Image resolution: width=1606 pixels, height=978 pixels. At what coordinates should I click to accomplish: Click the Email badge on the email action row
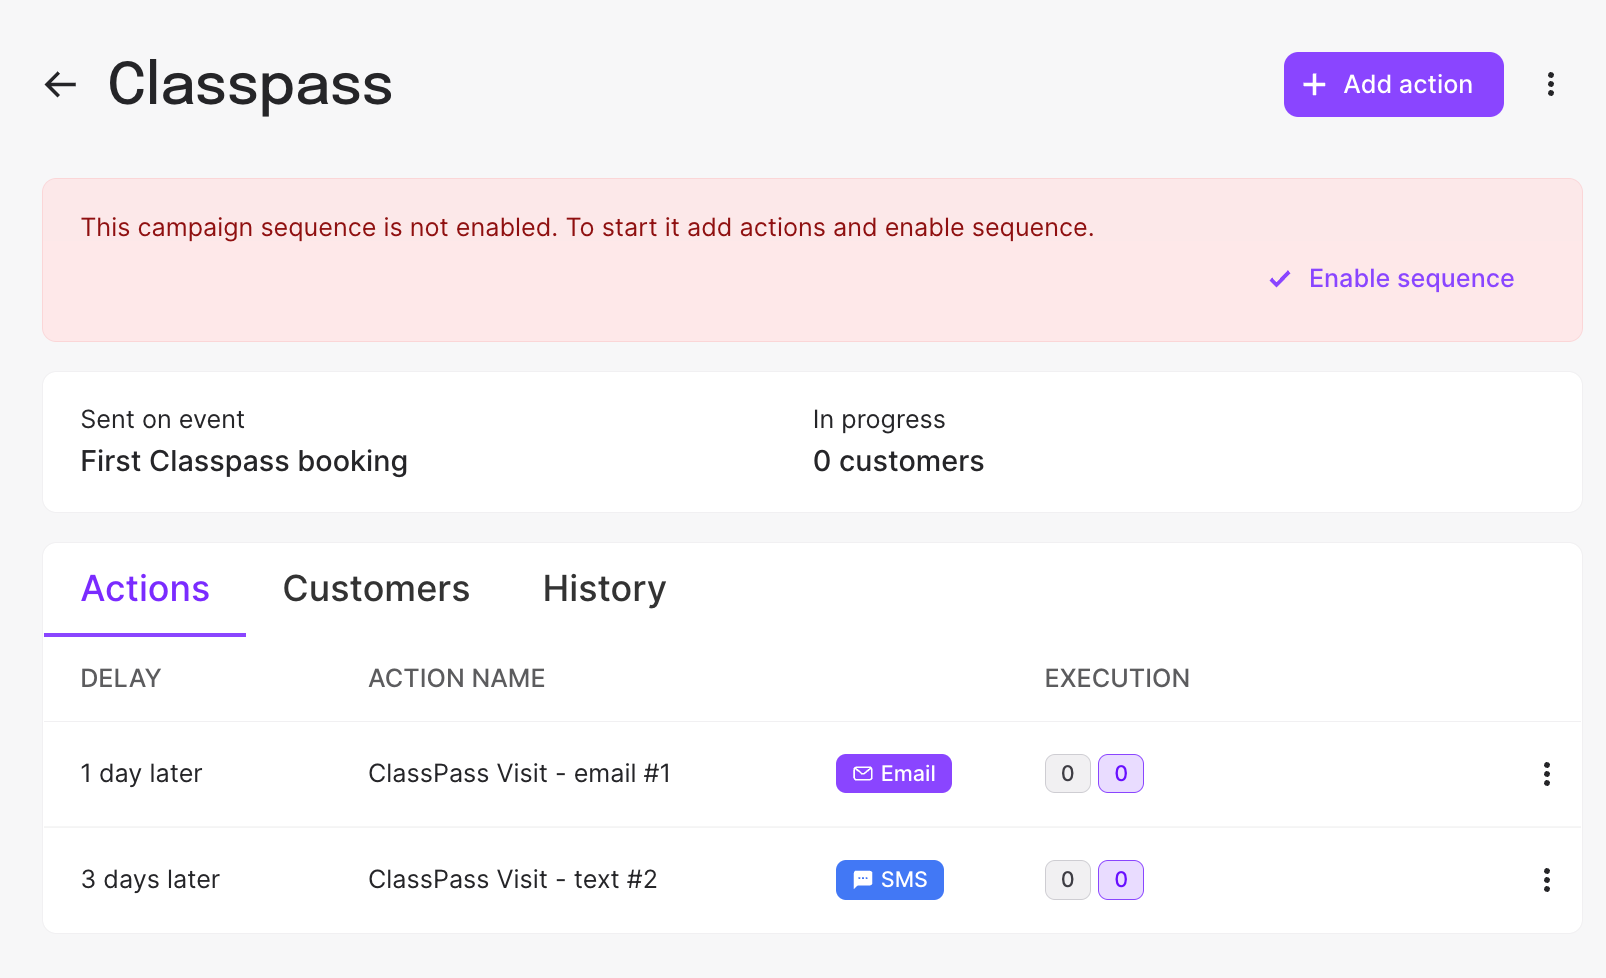tap(893, 773)
